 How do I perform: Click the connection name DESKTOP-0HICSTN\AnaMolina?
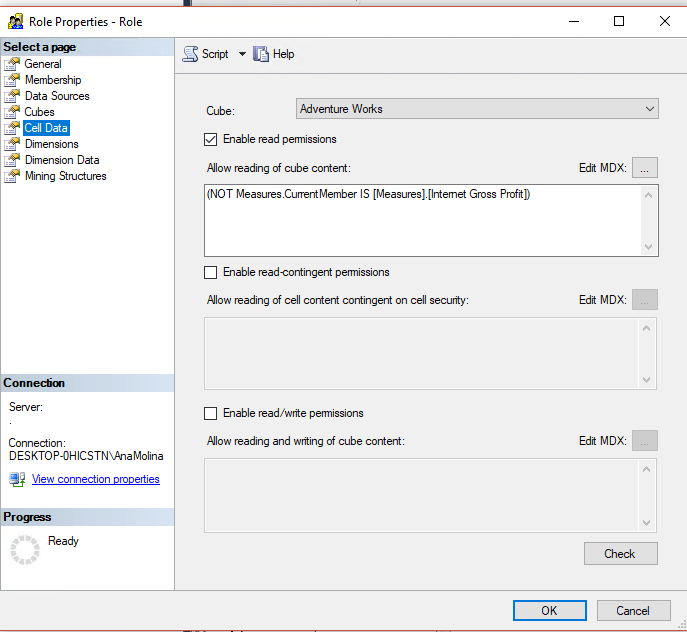coord(86,456)
